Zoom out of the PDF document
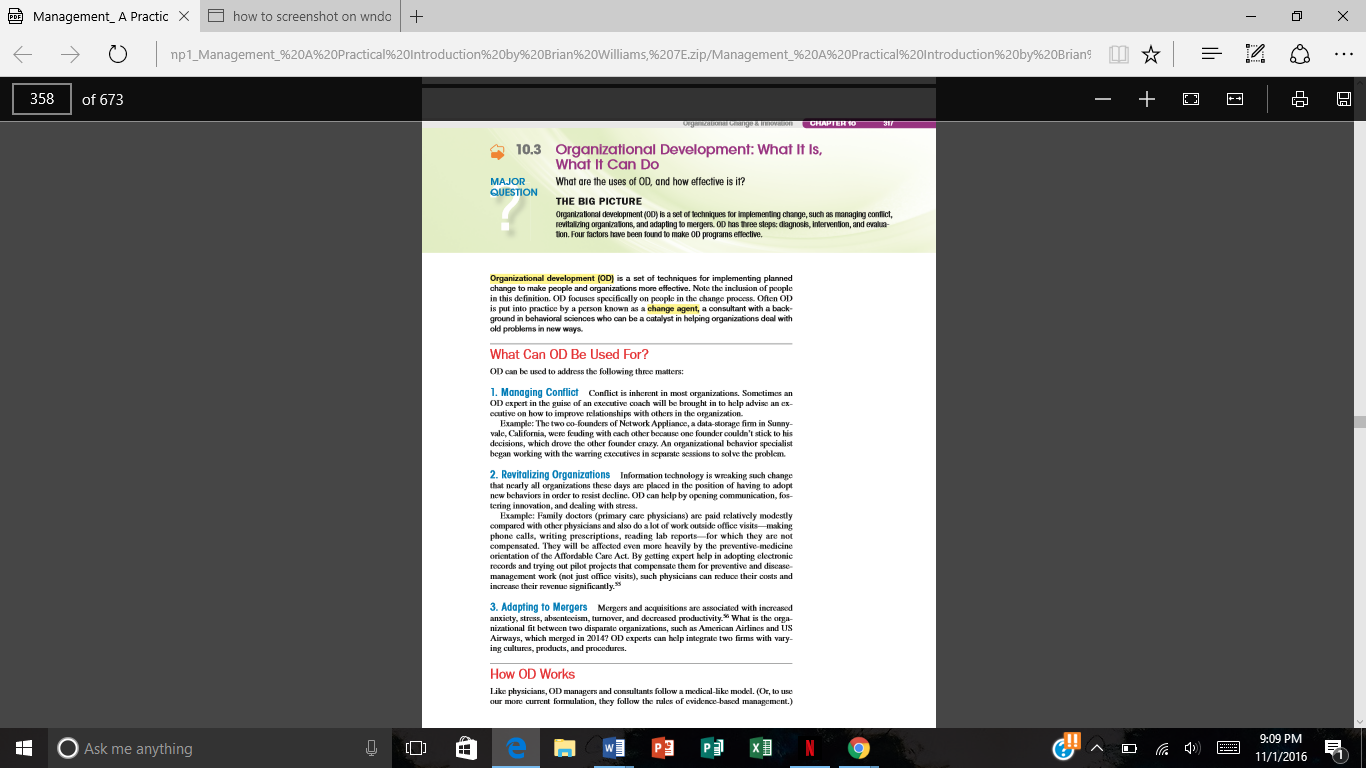Viewport: 1366px width, 768px height. (1103, 99)
